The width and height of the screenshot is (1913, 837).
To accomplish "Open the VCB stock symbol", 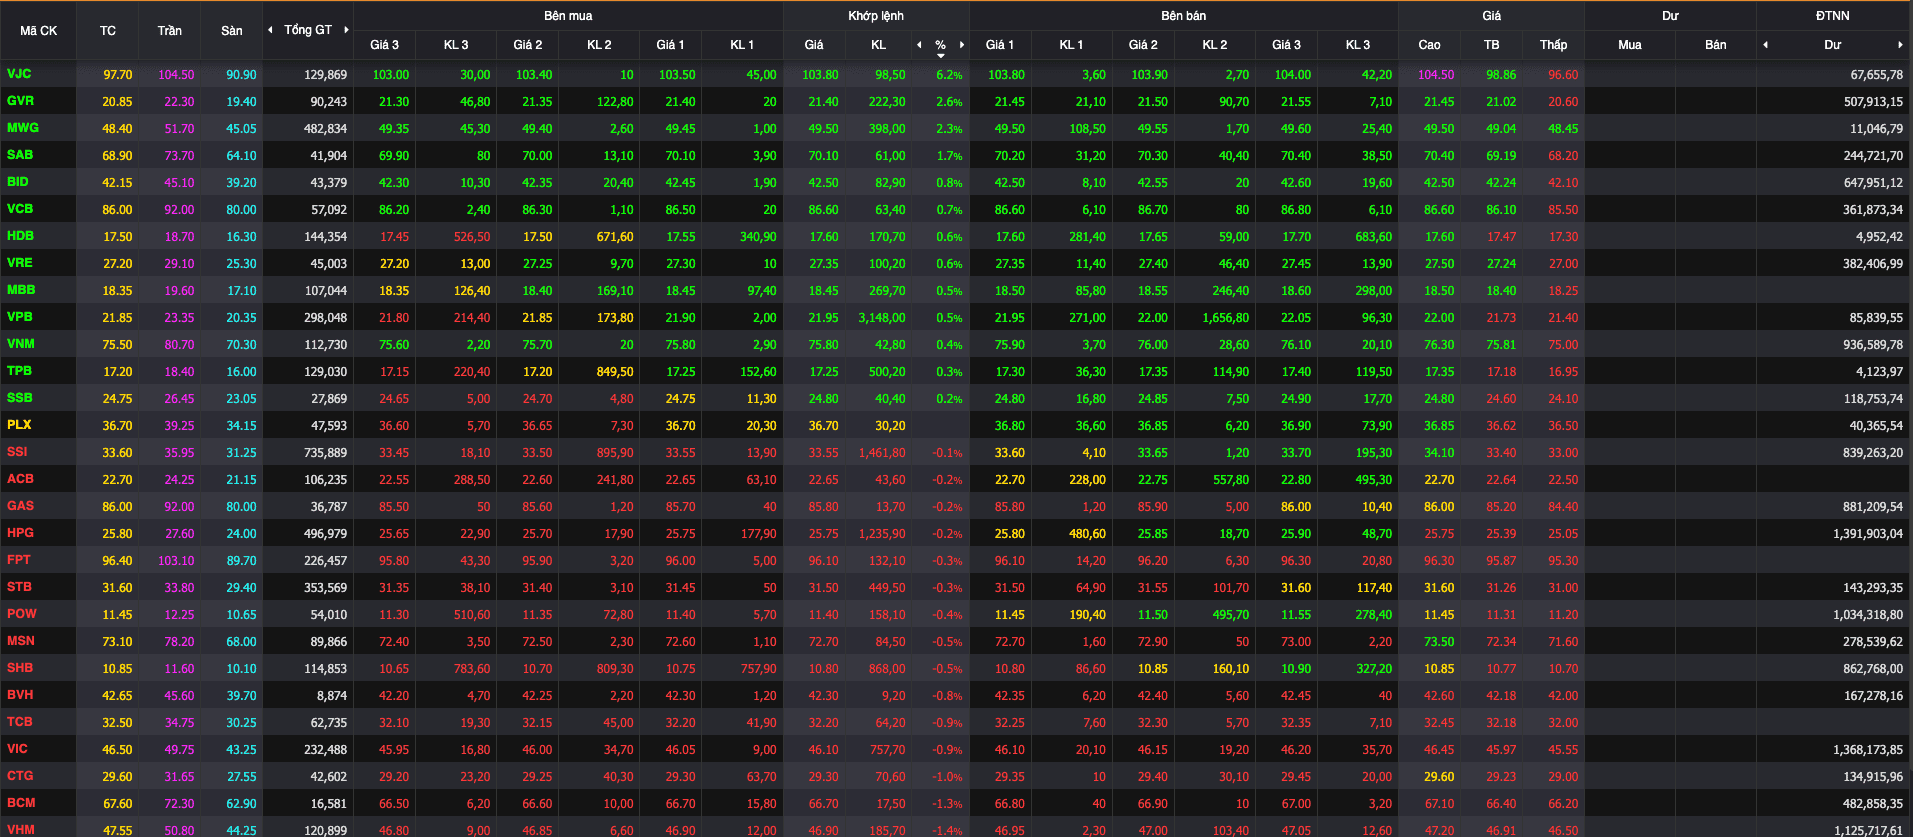I will click(20, 209).
